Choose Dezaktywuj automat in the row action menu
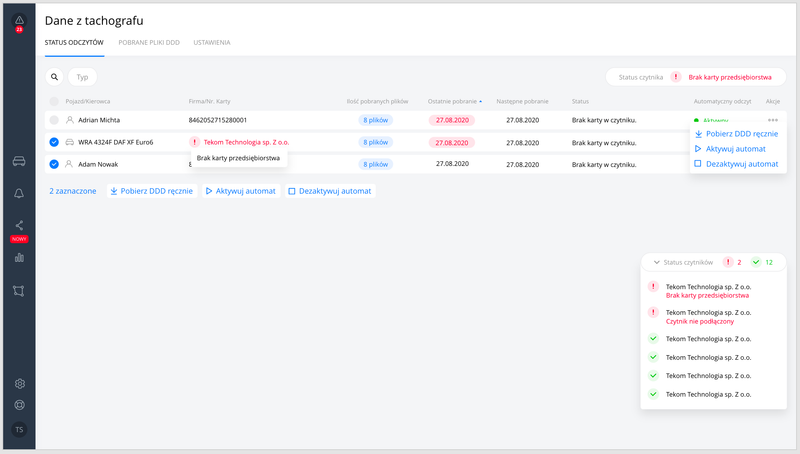Viewport: 800px width, 454px height. pos(735,164)
